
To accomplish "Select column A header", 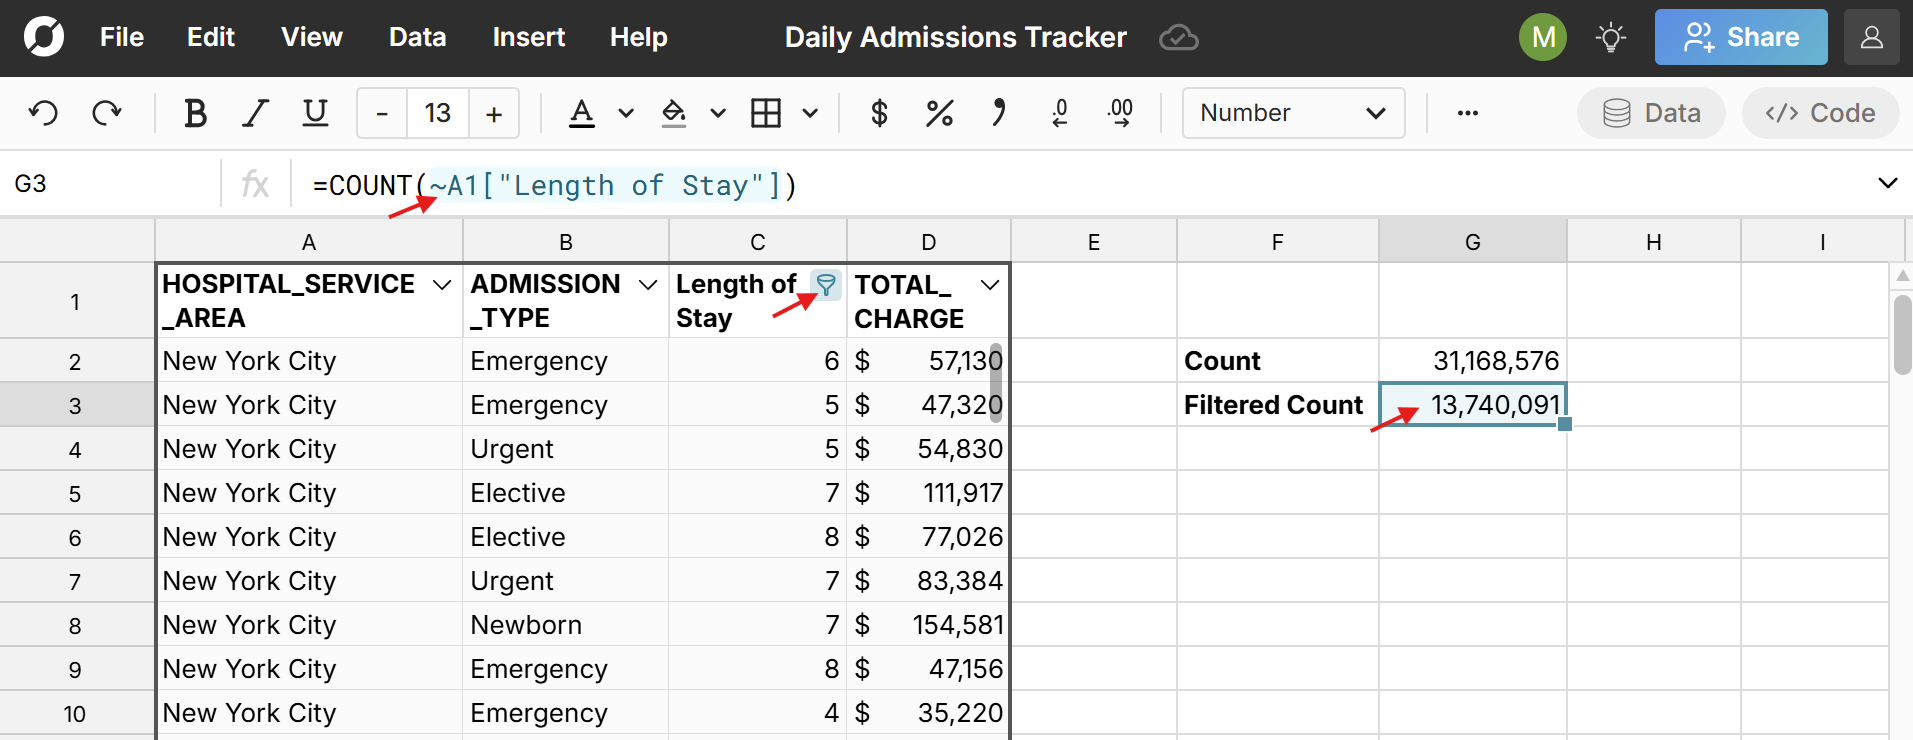I will [309, 242].
